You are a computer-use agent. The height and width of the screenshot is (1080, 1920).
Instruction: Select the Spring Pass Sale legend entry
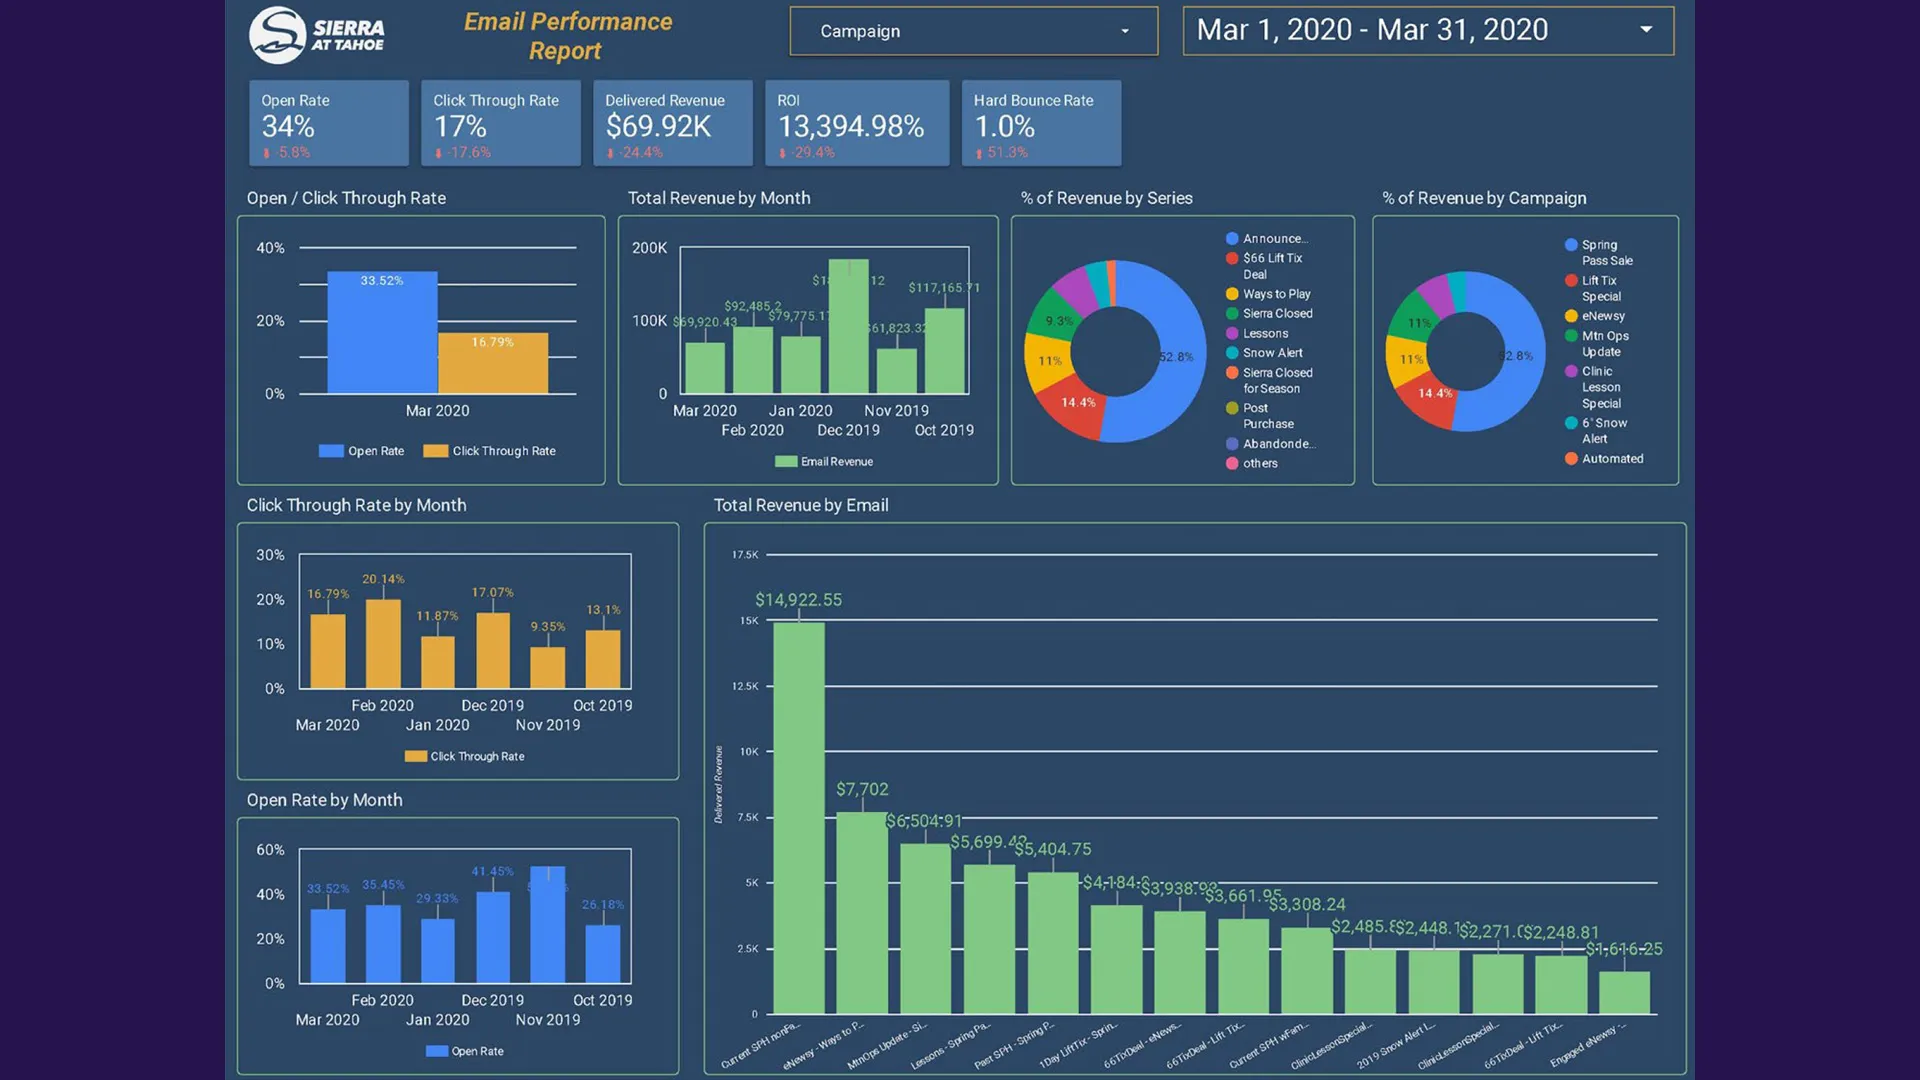1599,253
